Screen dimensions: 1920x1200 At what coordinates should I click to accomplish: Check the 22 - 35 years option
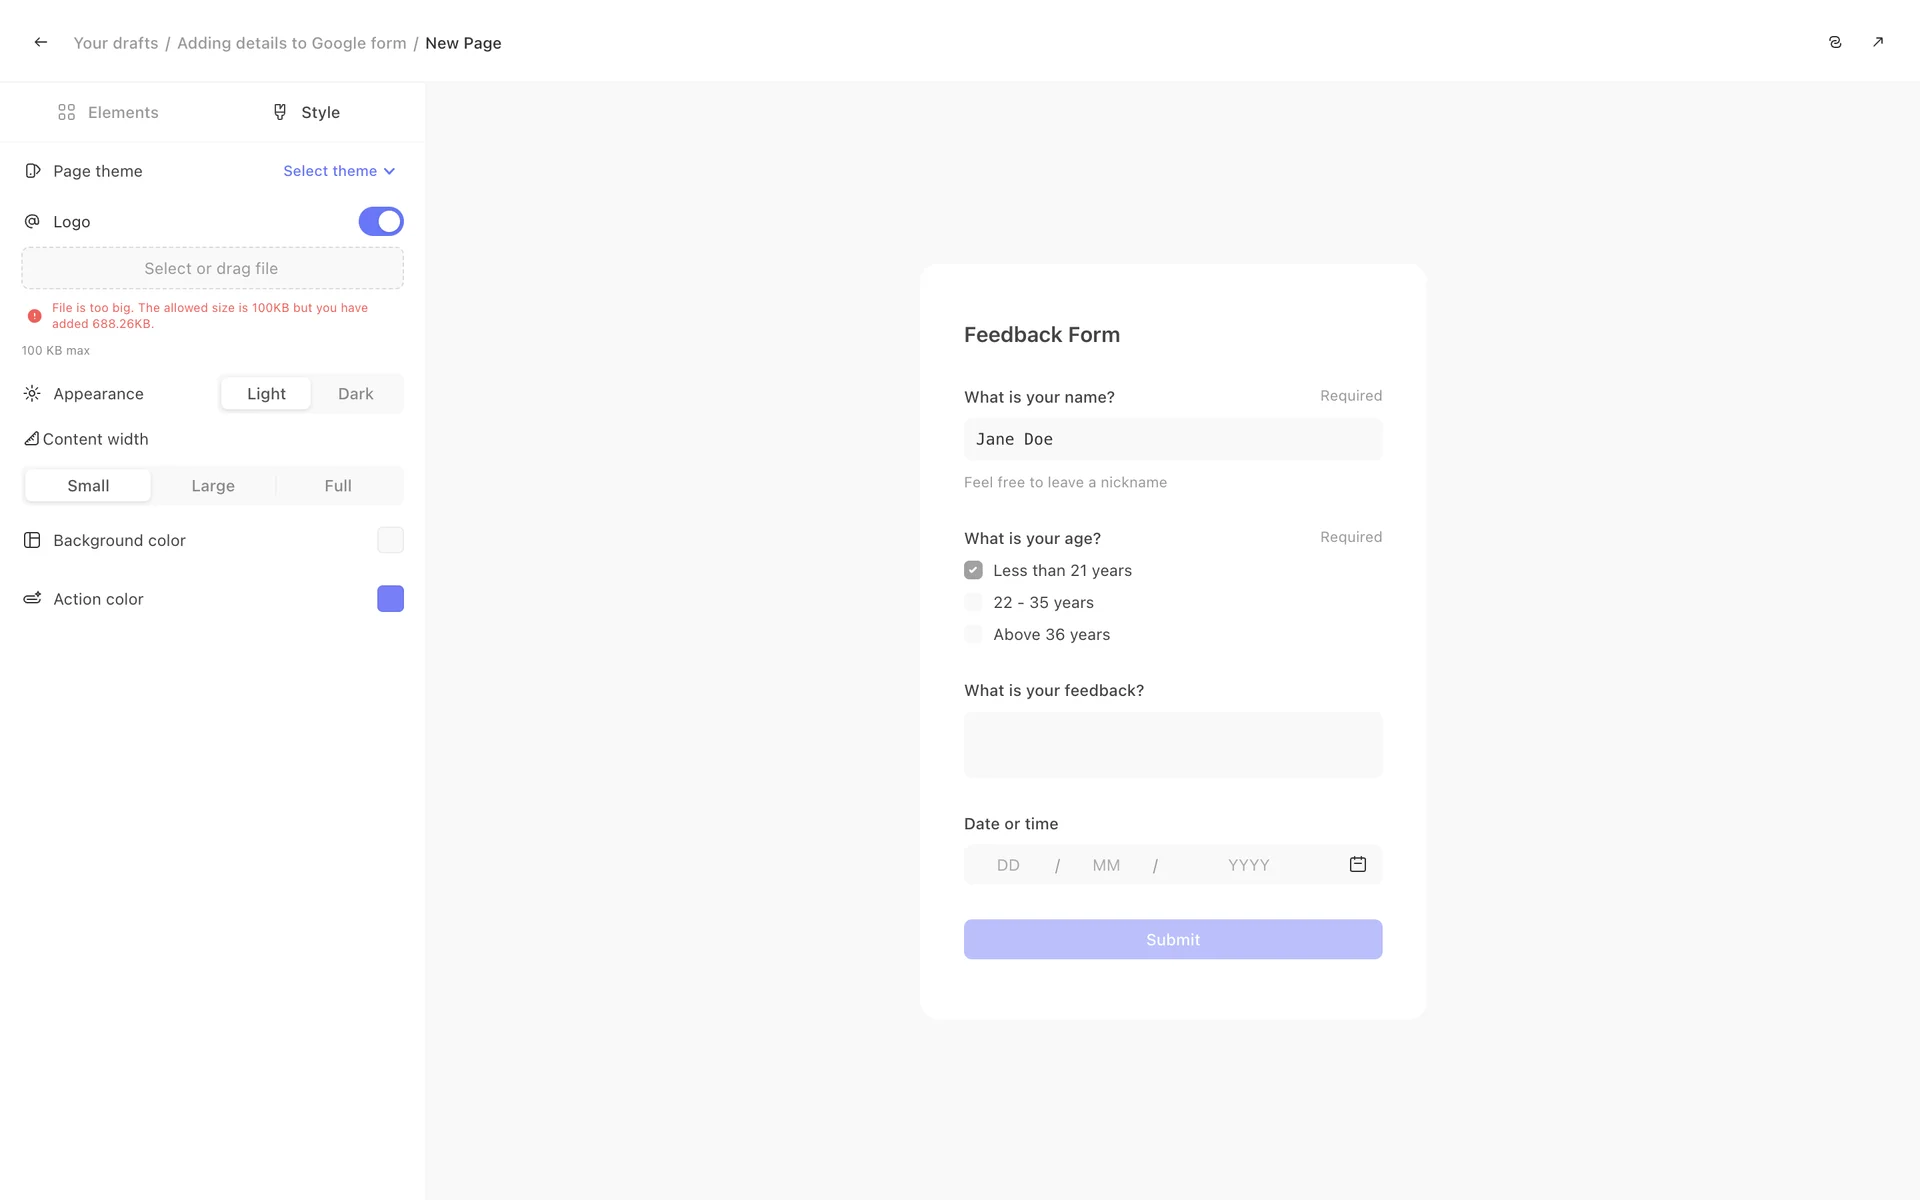tap(973, 602)
